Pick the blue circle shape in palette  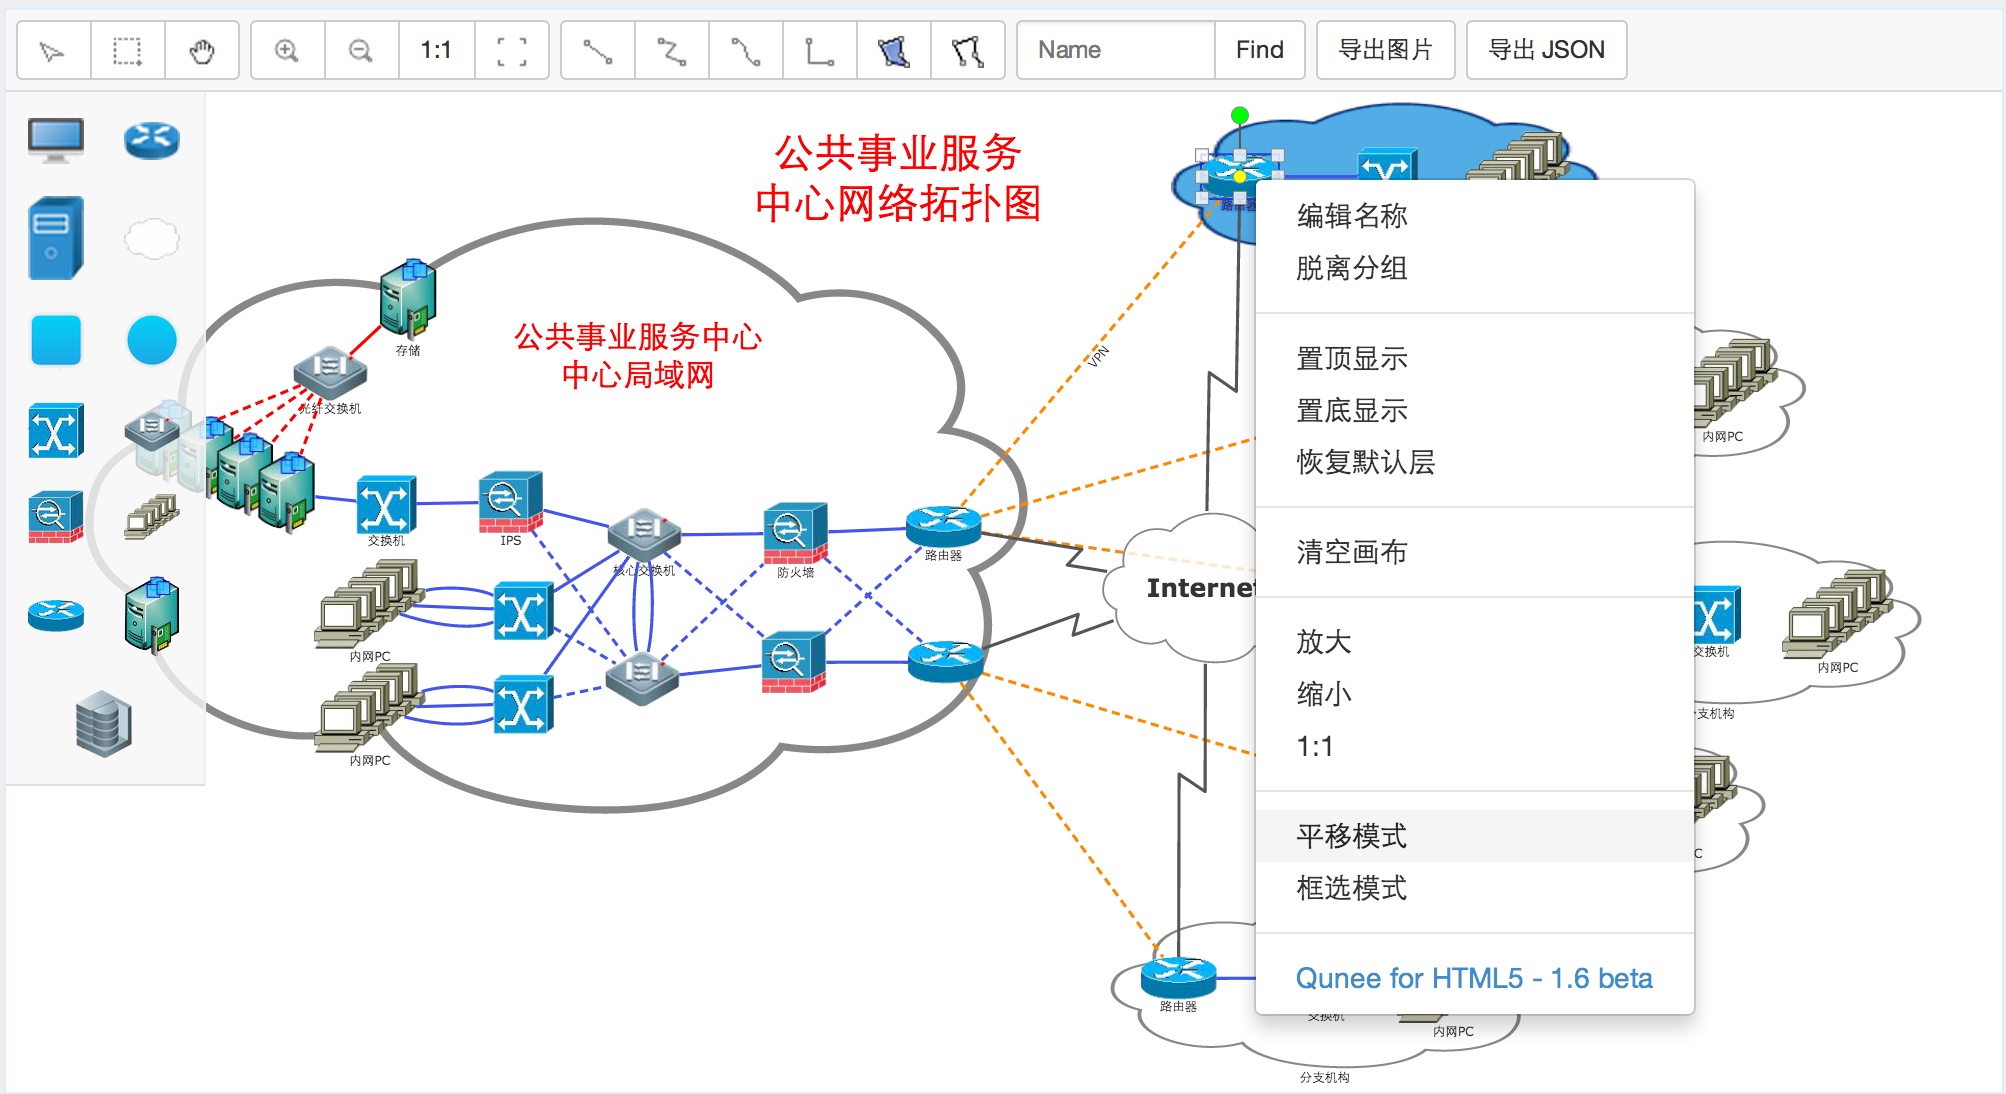coord(152,340)
